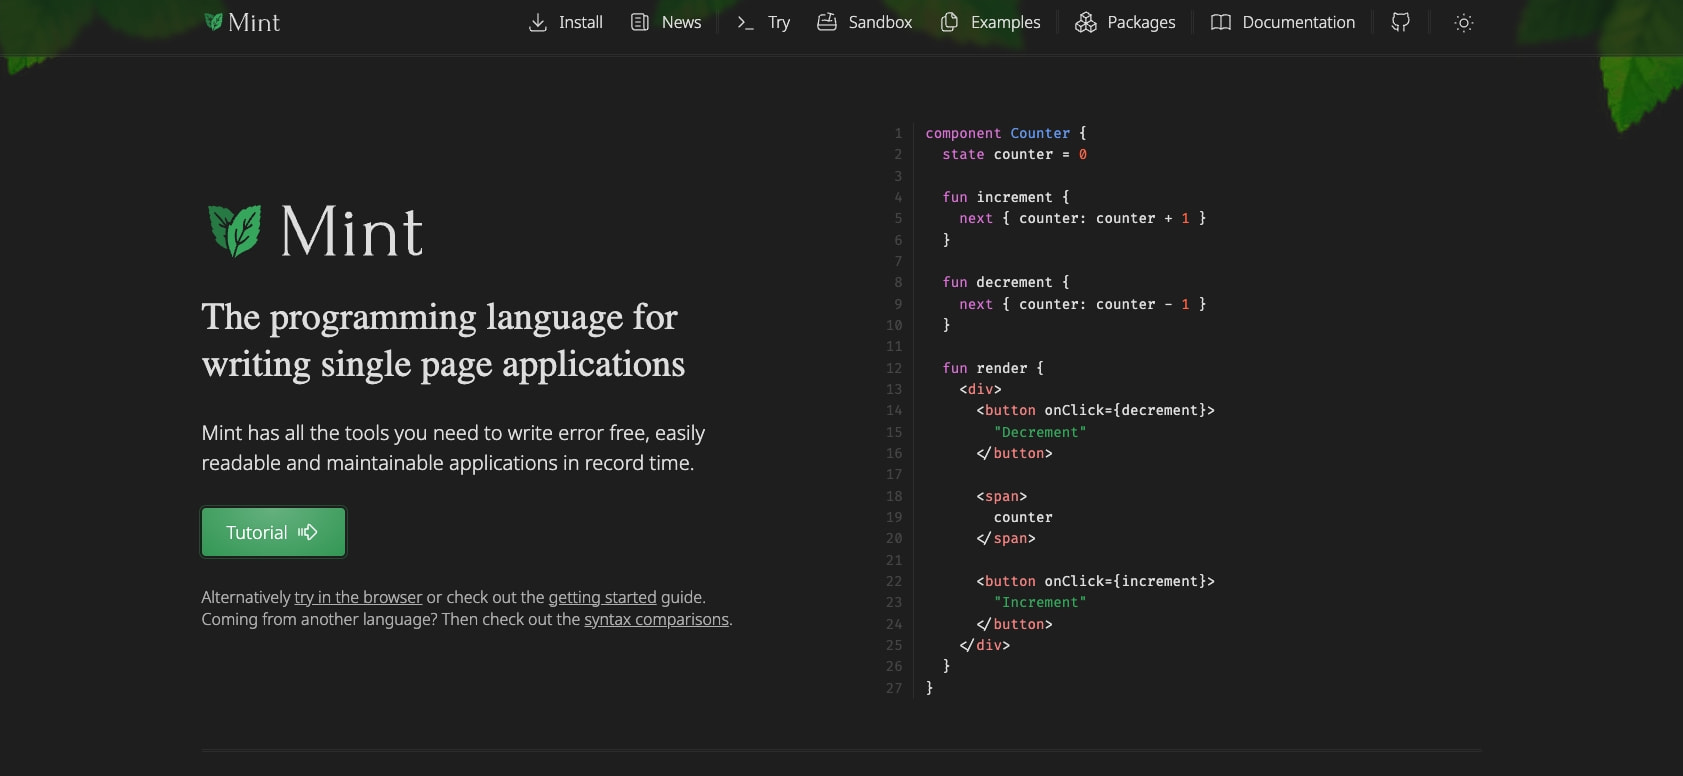
Task: Click 'onClick={increment}' button tag line
Action: [1095, 581]
